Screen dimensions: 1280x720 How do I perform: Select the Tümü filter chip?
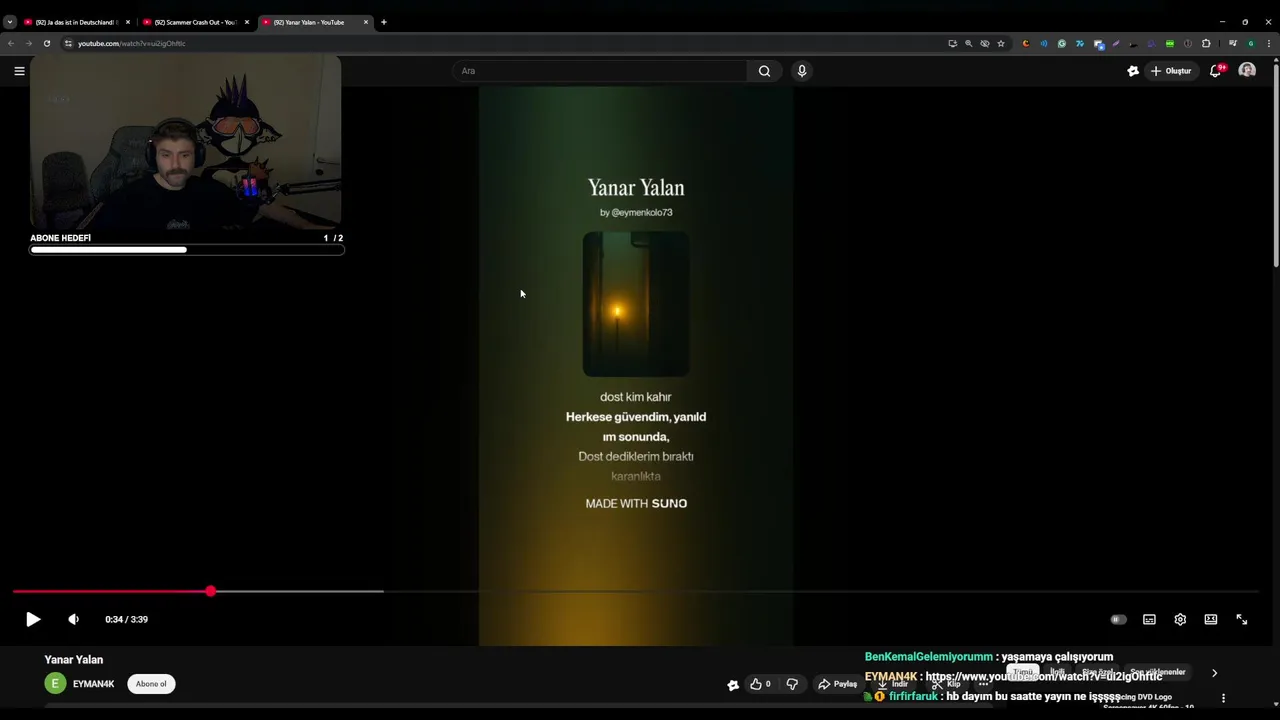coord(1022,672)
